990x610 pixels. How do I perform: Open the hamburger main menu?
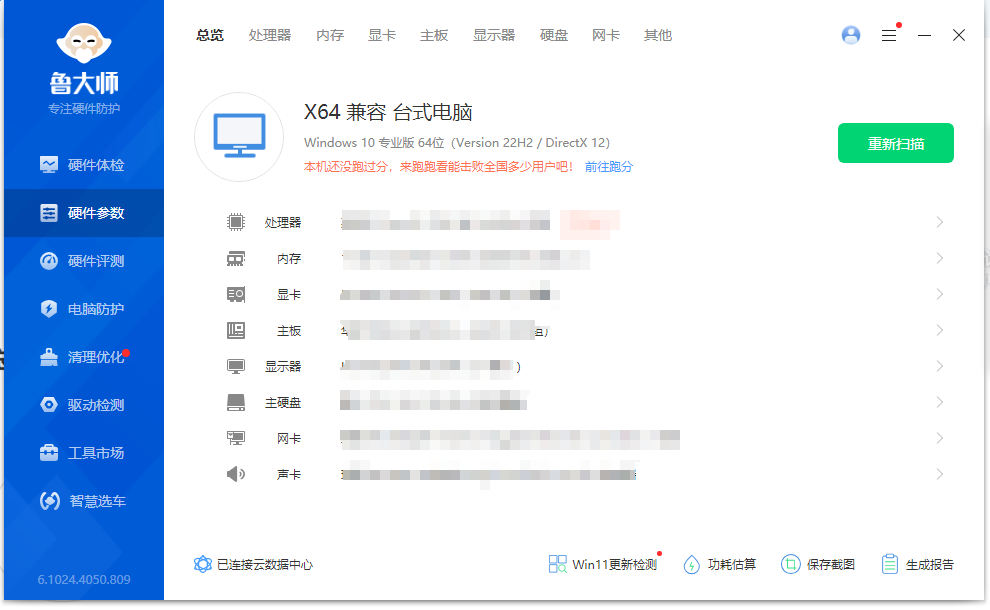pos(889,35)
